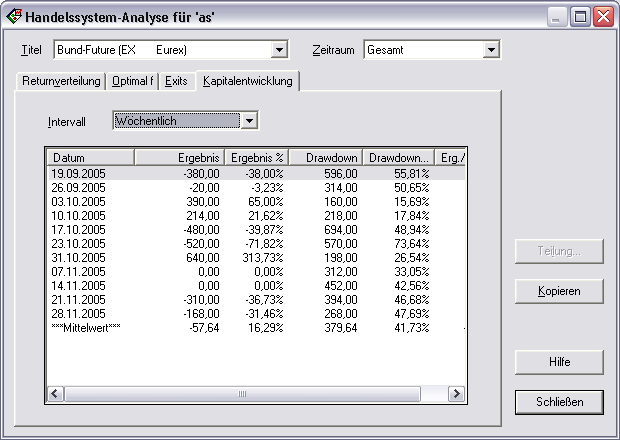The width and height of the screenshot is (620, 440).
Task: Click the 214,00 result value
Action: click(x=202, y=215)
